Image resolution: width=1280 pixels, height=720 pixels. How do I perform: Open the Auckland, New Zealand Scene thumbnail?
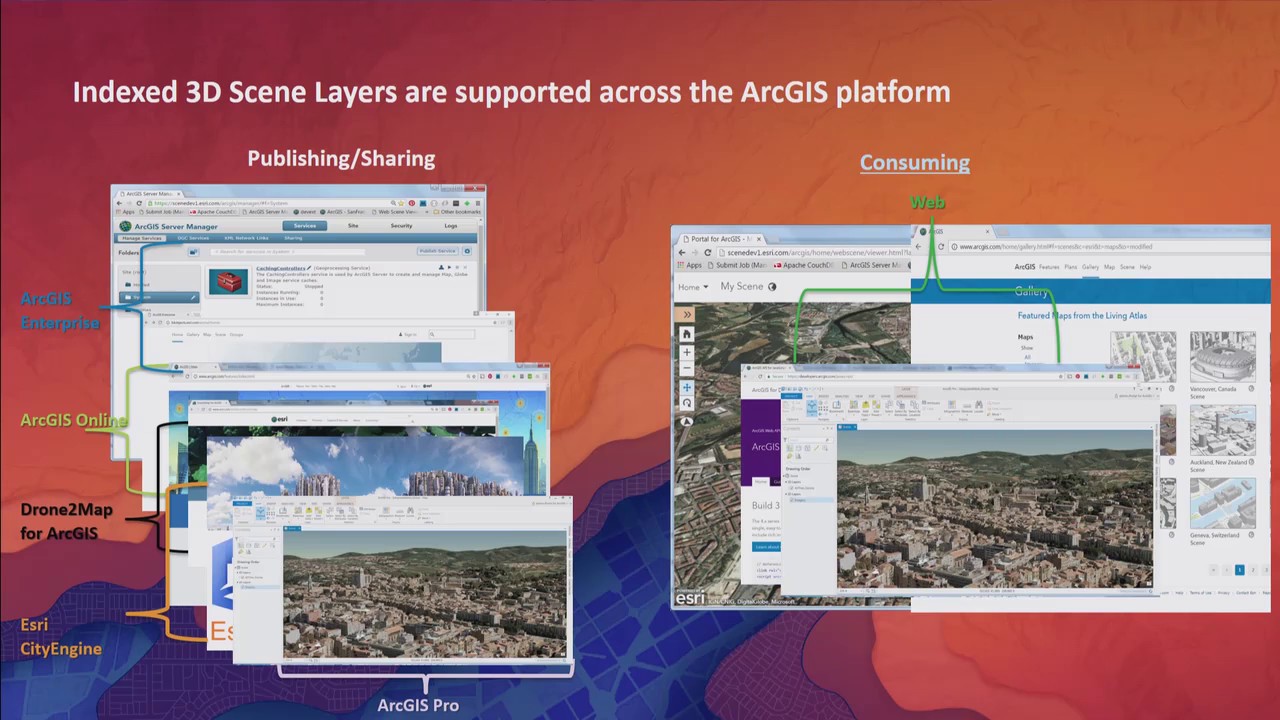(1222, 431)
